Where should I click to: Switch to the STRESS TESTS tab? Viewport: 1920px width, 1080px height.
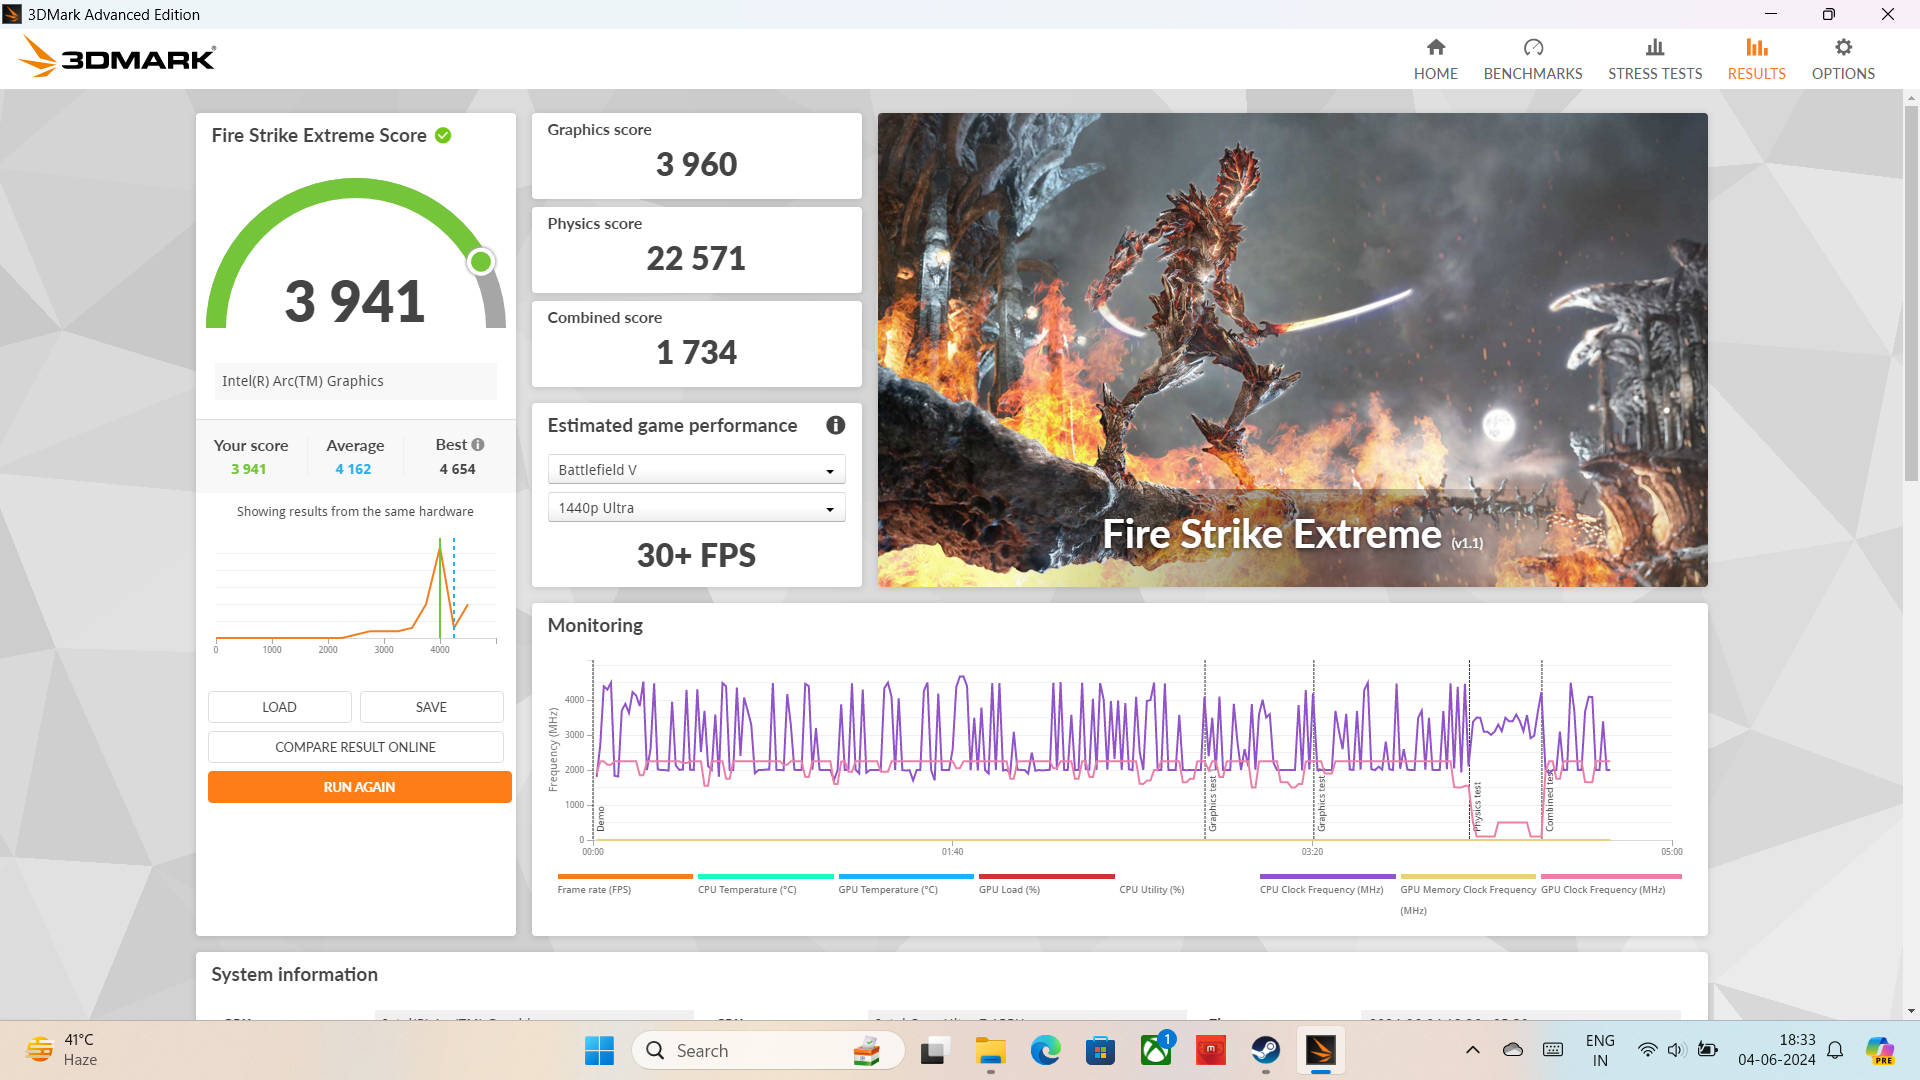(x=1655, y=60)
